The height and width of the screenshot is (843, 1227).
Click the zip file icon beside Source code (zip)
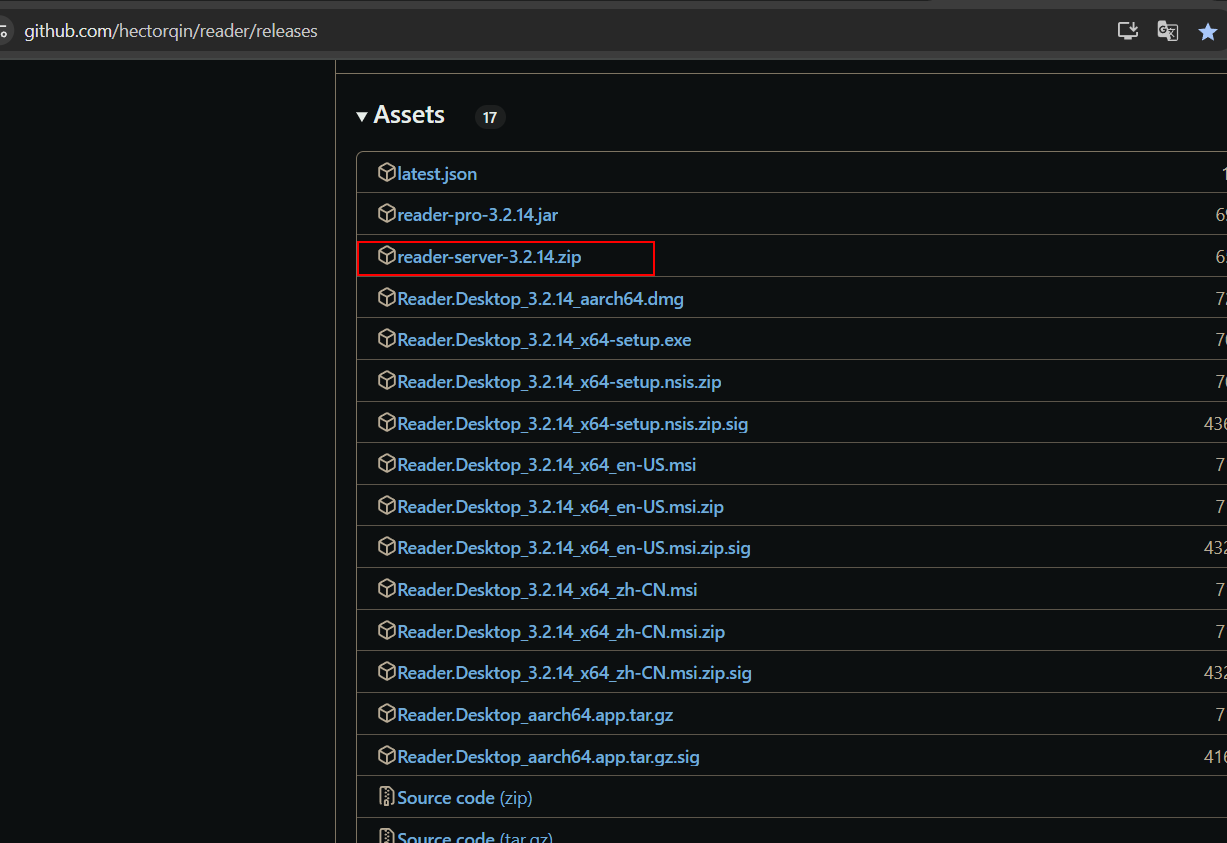click(x=387, y=797)
